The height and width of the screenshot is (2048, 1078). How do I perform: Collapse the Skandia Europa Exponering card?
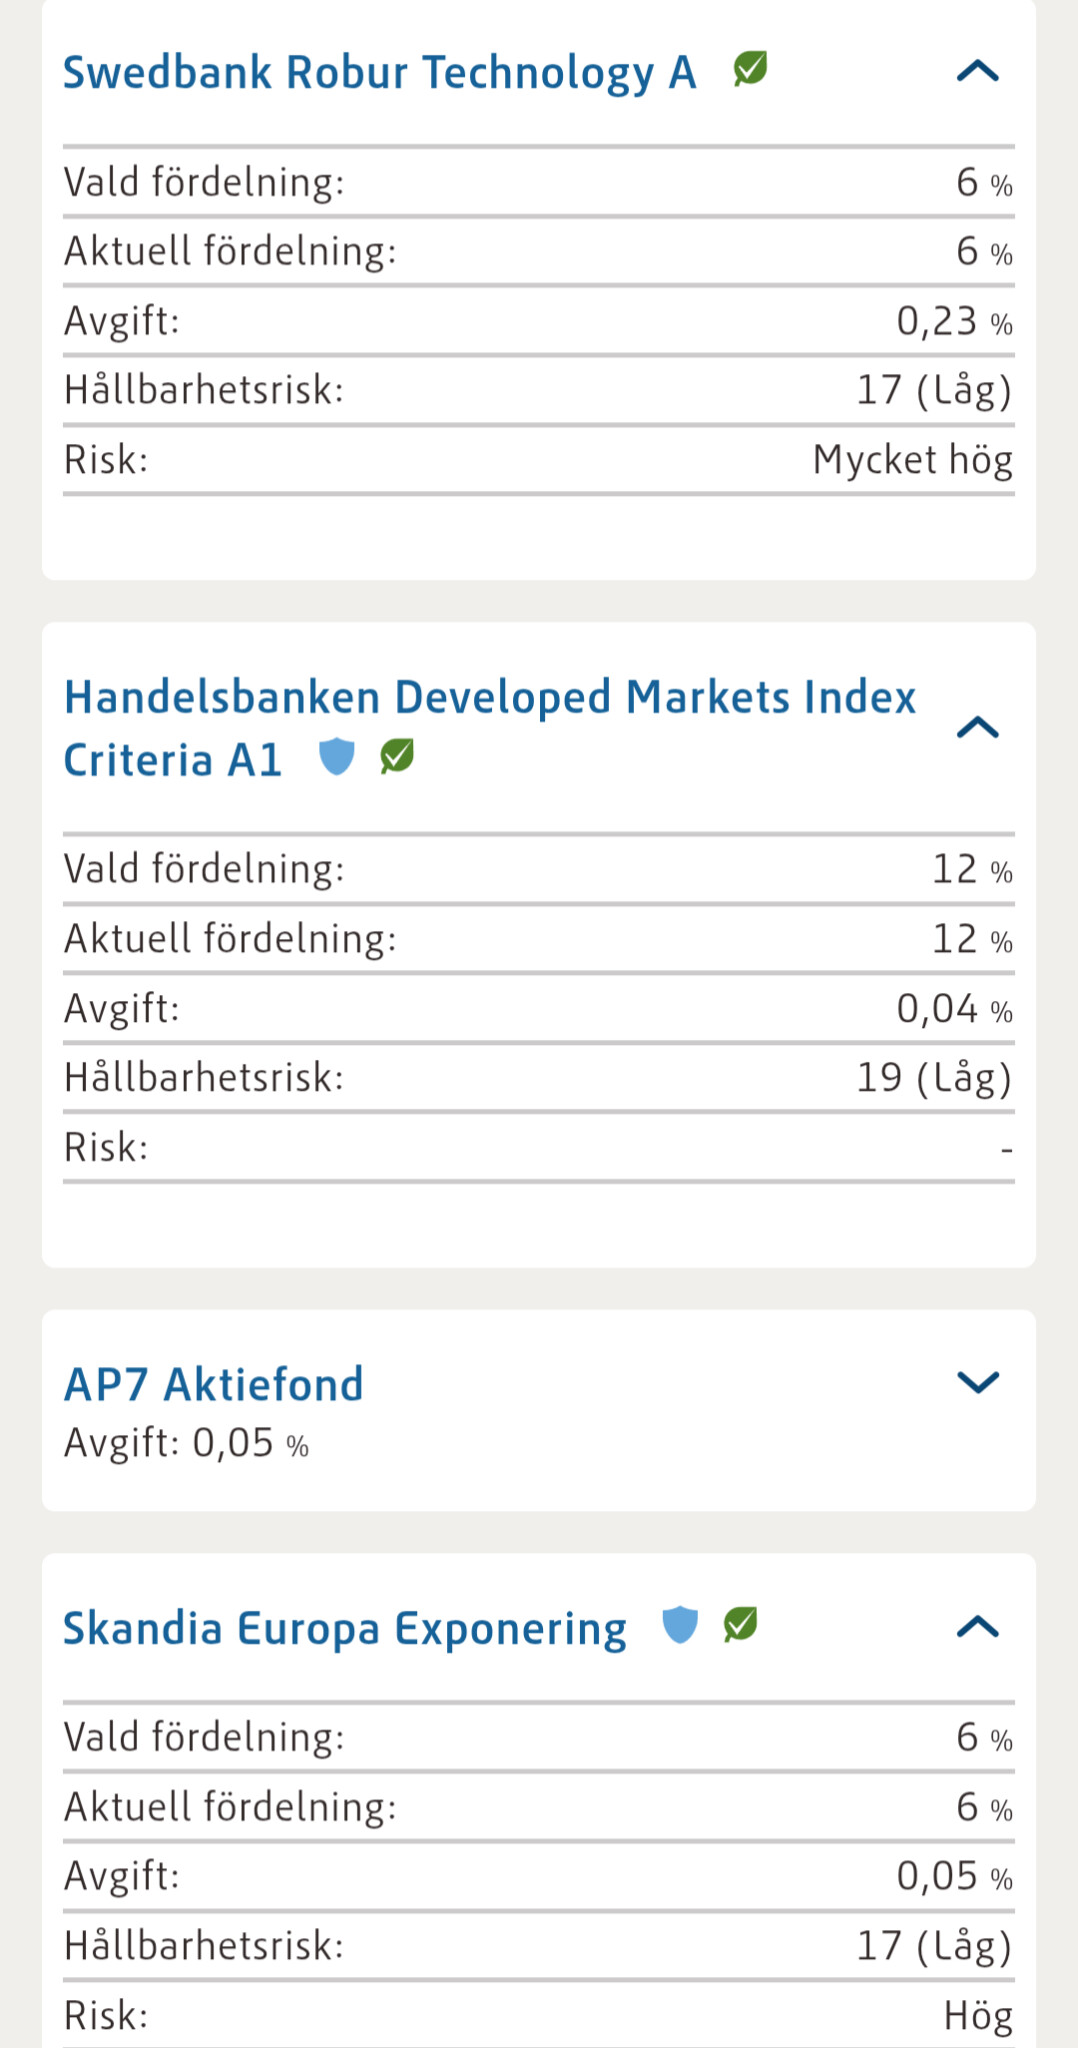point(978,1627)
